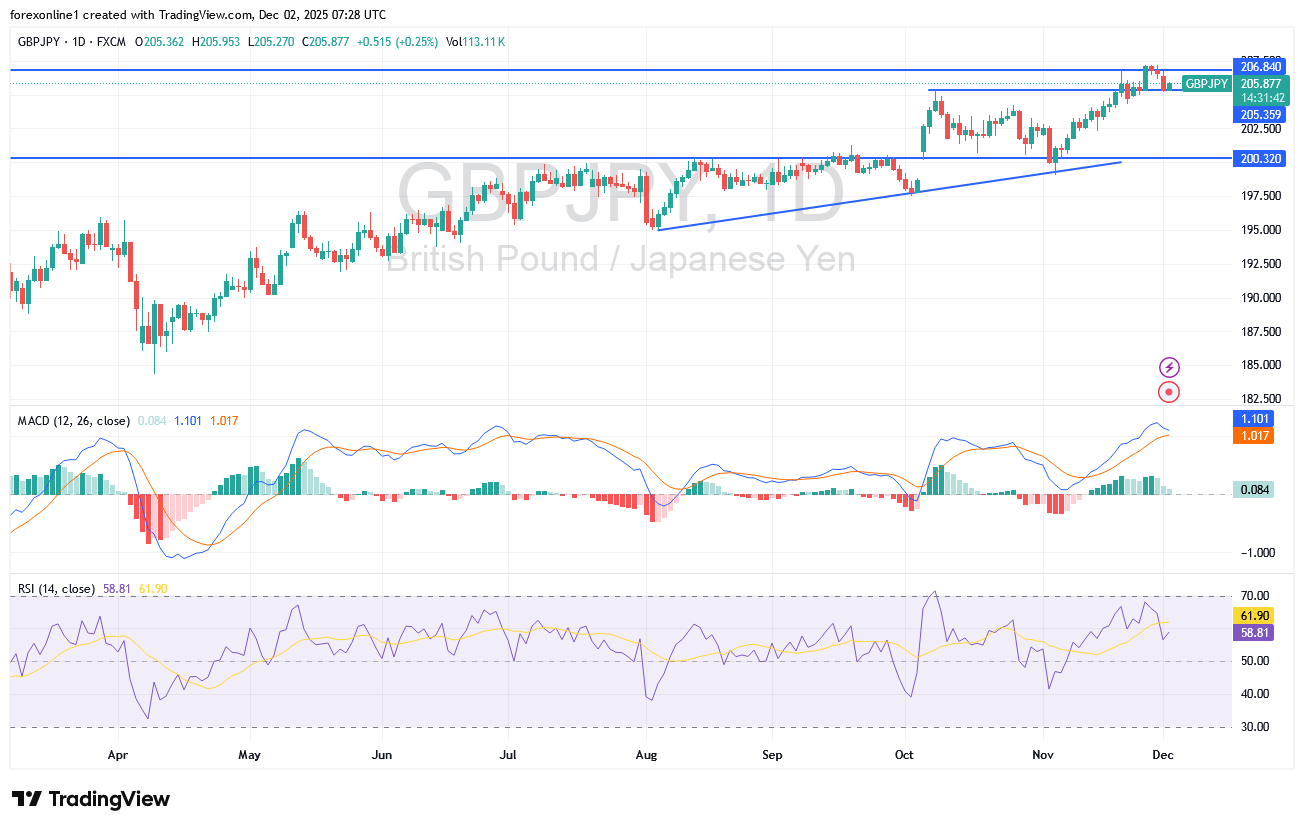The image size is (1304, 829).
Task: Click the yellow 61.90 RSI average label
Action: [1254, 616]
